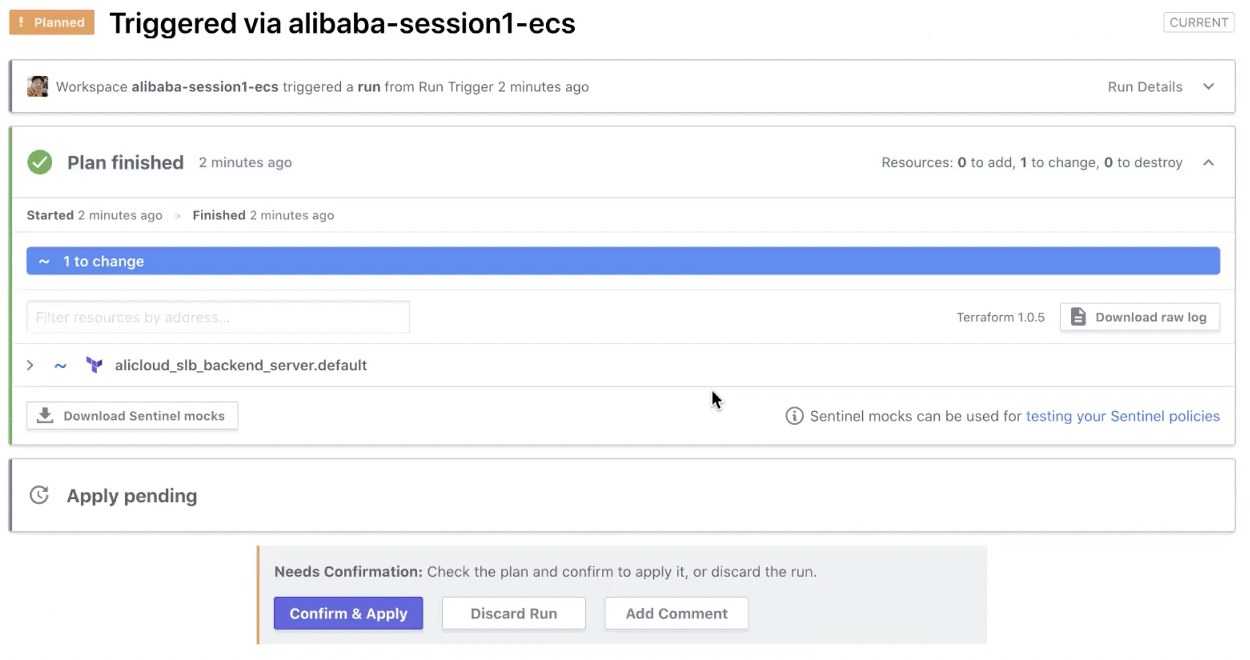
Task: Select the CURRENT badge at top right
Action: point(1198,21)
